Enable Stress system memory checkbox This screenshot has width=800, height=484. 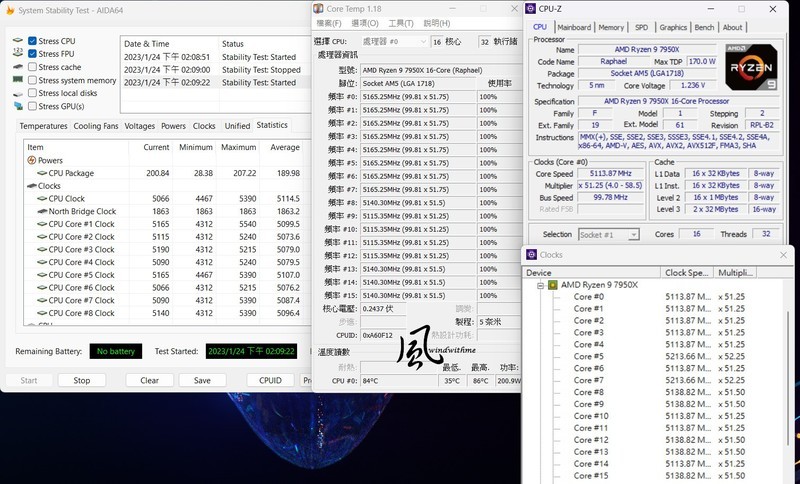(32, 80)
